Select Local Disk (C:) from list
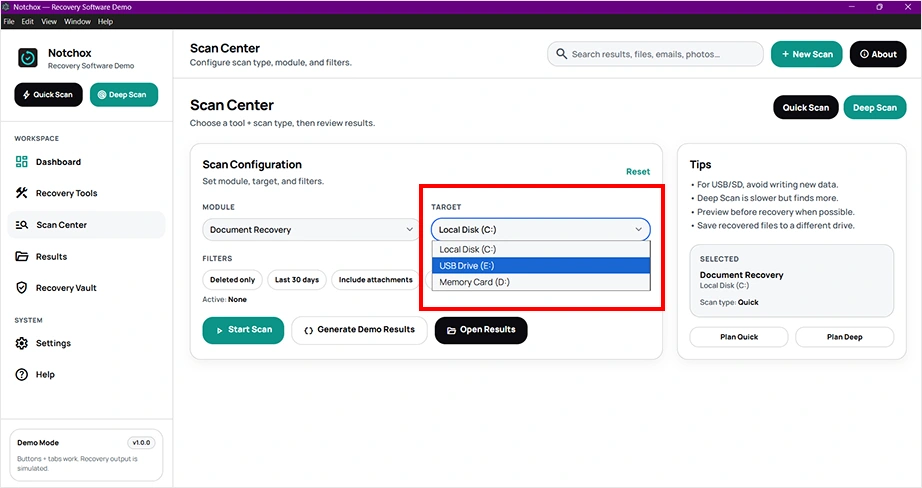 [x=541, y=249]
